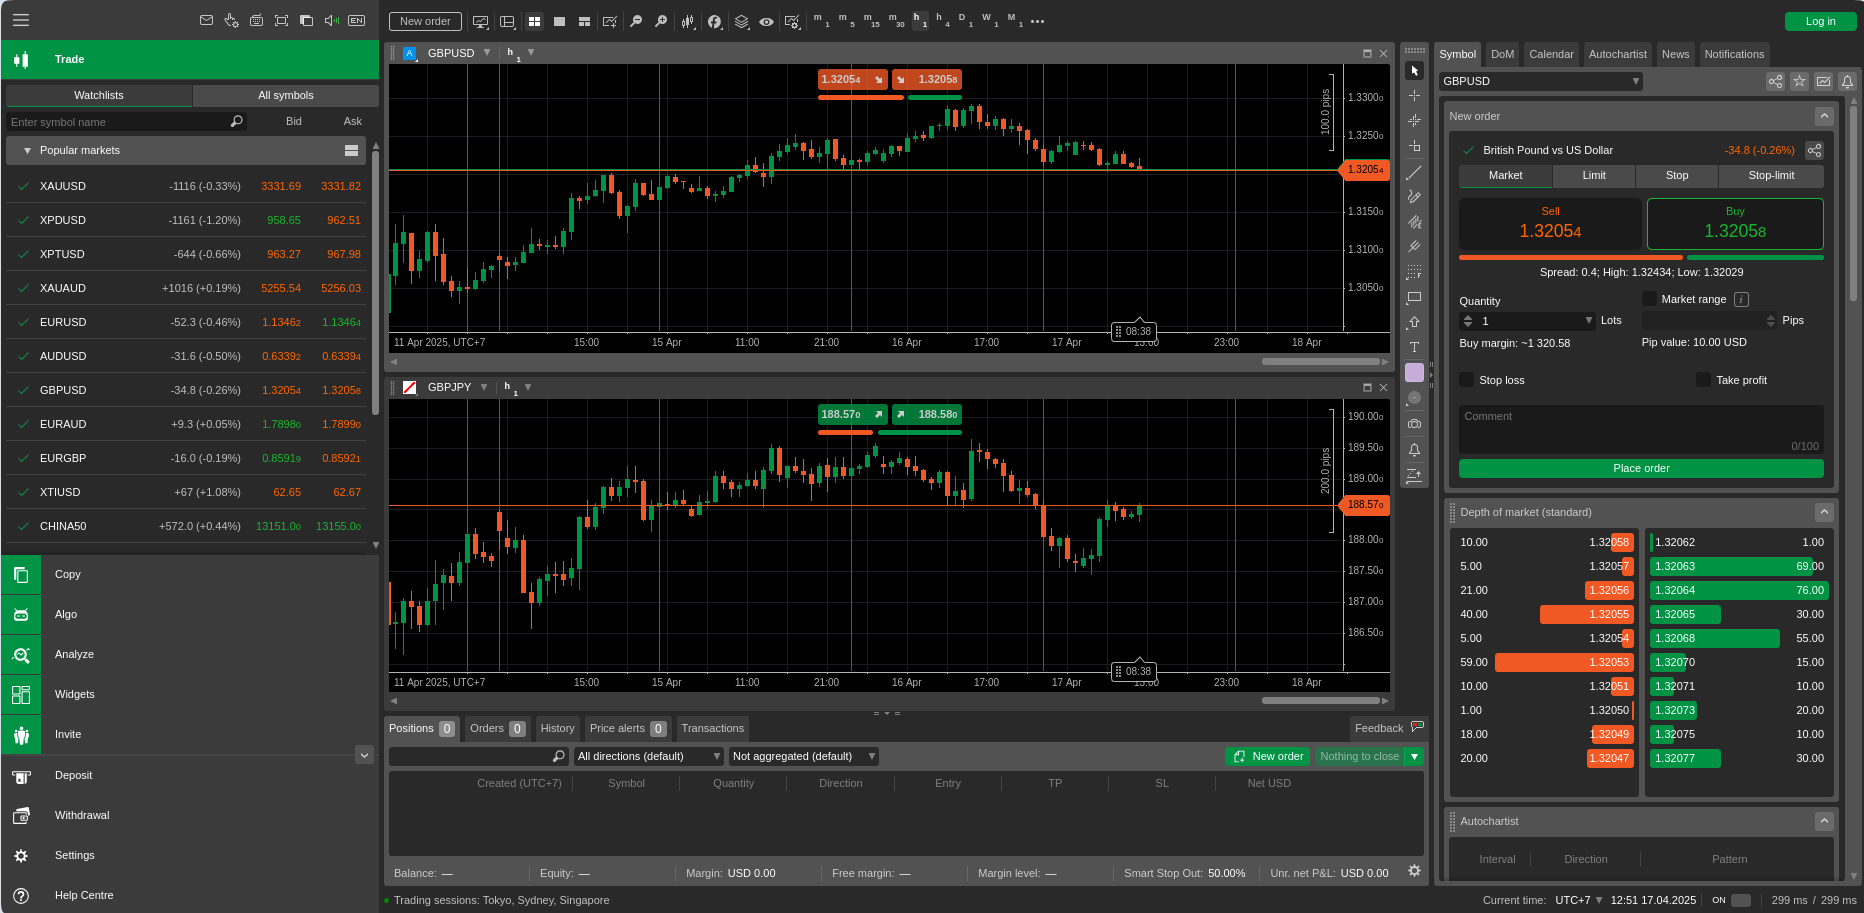Zoom out the chart
Image resolution: width=1864 pixels, height=913 pixels.
[x=636, y=21]
